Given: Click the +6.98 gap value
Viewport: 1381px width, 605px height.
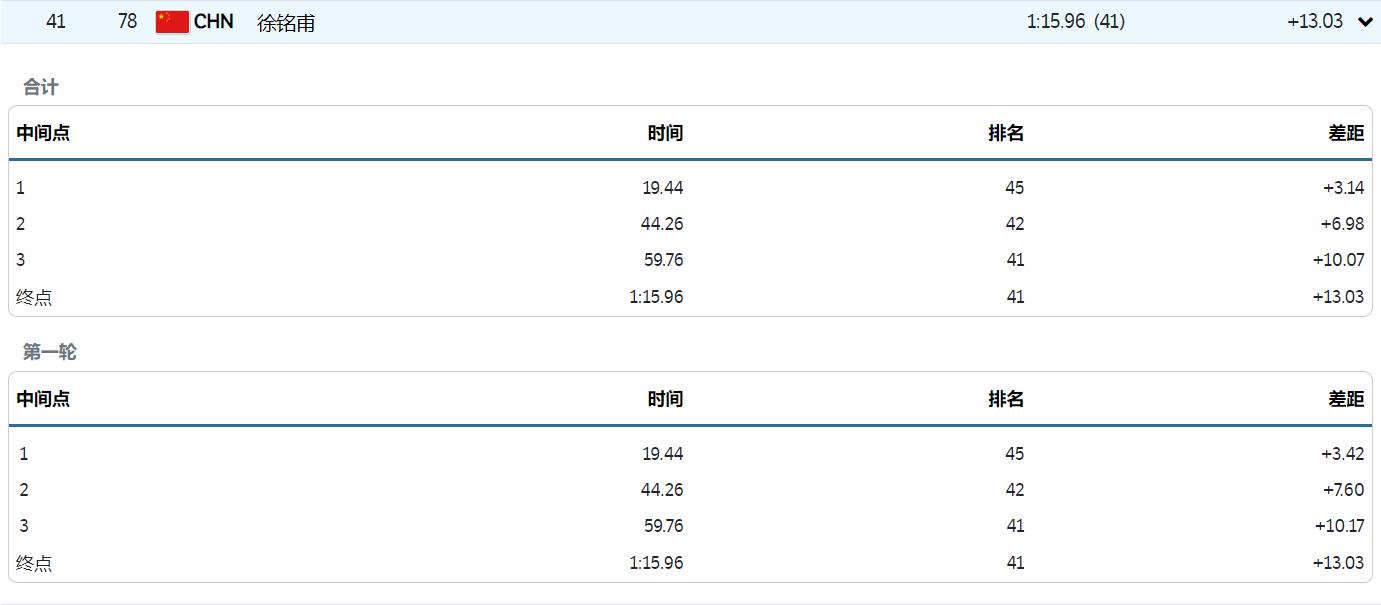Looking at the screenshot, I should point(1342,224).
